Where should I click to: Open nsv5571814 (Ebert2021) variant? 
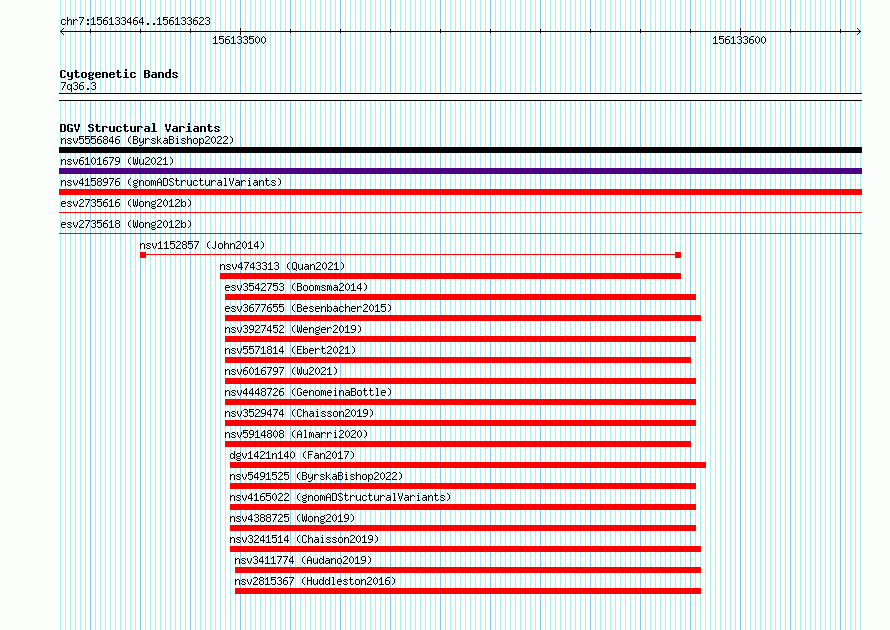pyautogui.click(x=290, y=350)
